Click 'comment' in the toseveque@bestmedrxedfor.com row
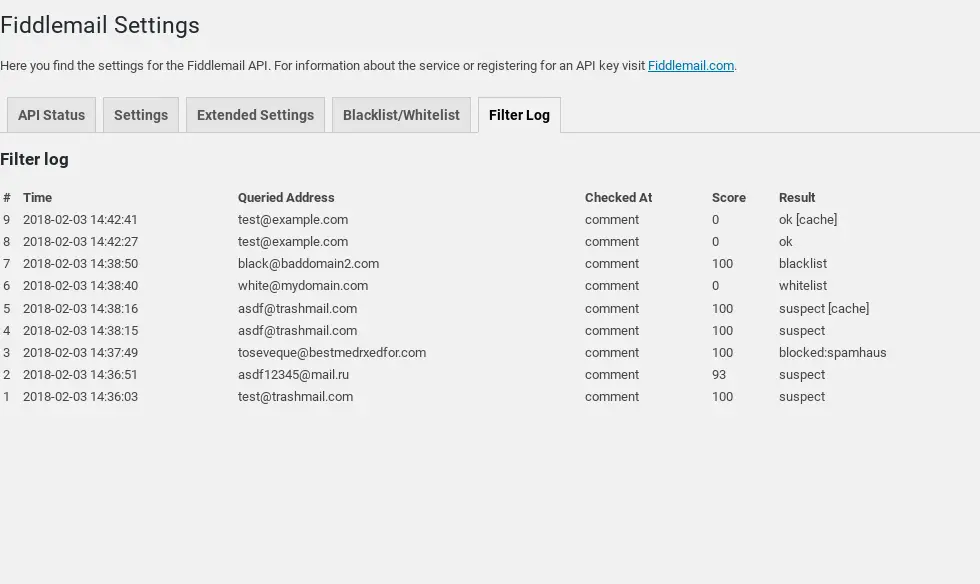 tap(612, 353)
